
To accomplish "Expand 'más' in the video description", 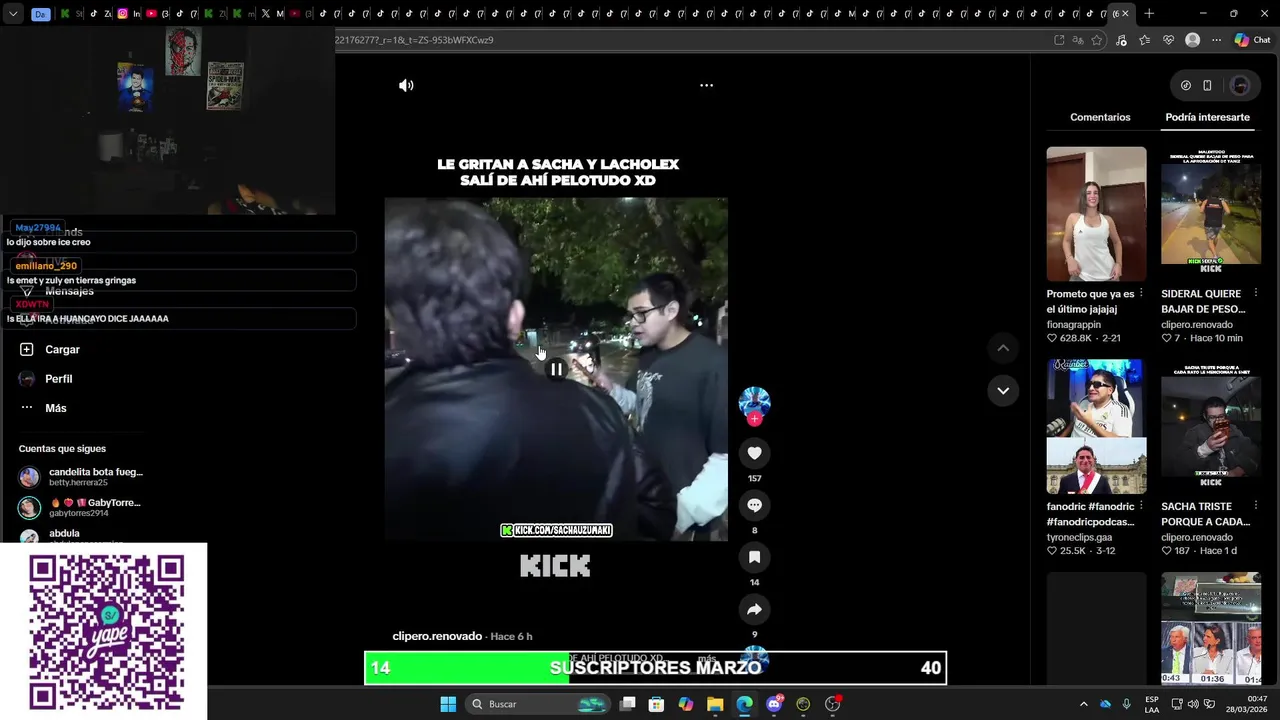I will coord(706,658).
